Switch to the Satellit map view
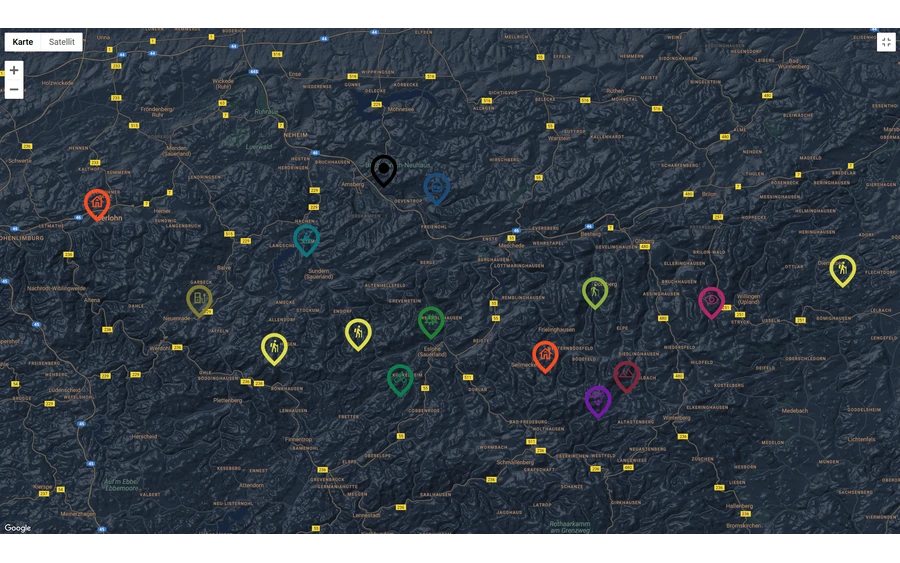This screenshot has height=563, width=900. (x=62, y=42)
